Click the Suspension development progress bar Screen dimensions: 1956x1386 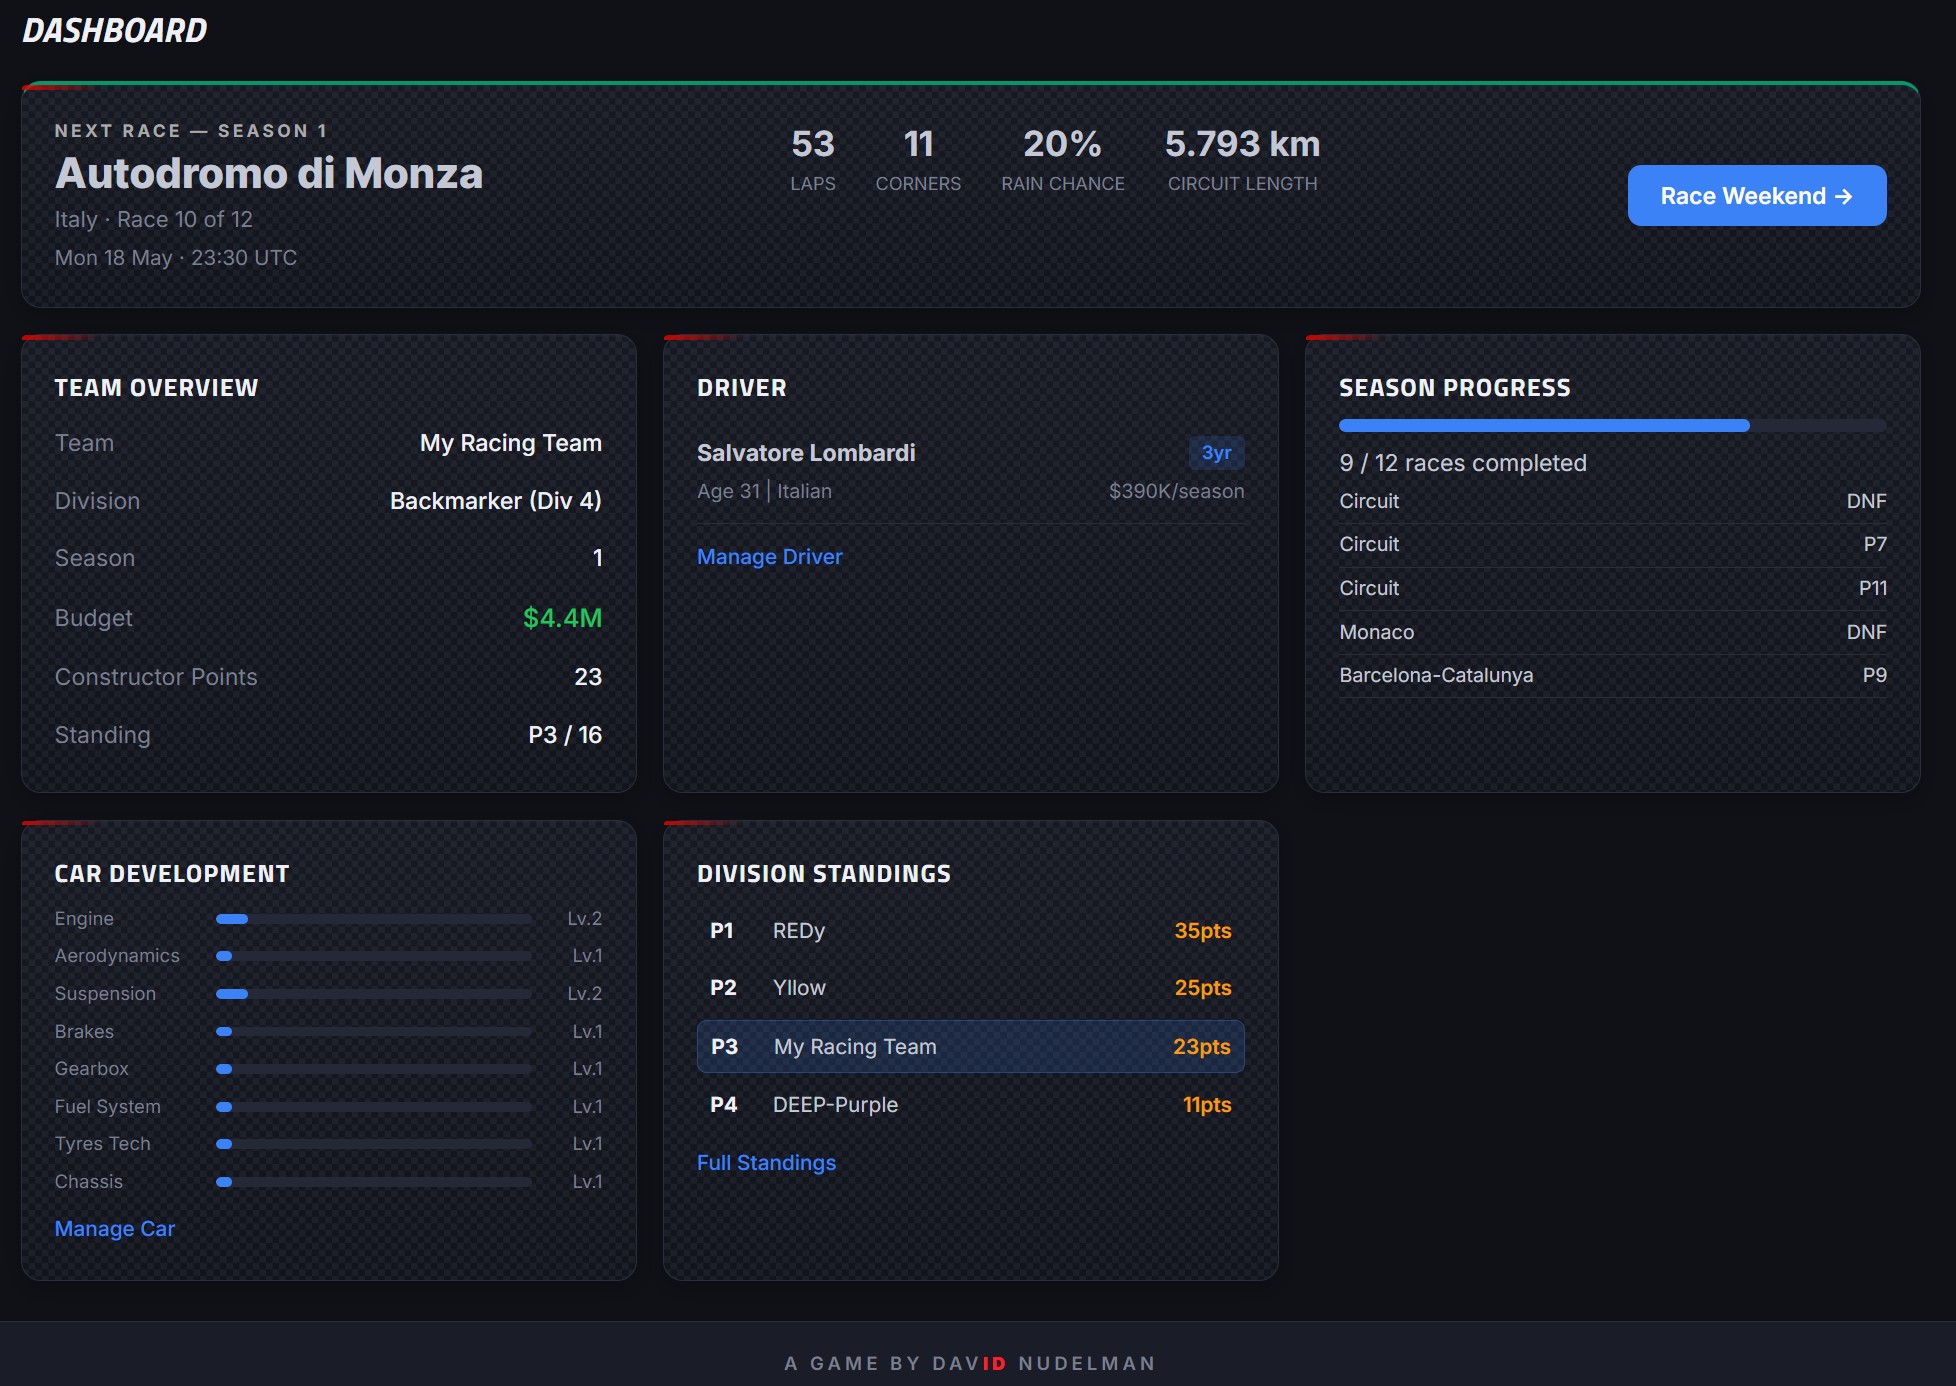coord(374,994)
